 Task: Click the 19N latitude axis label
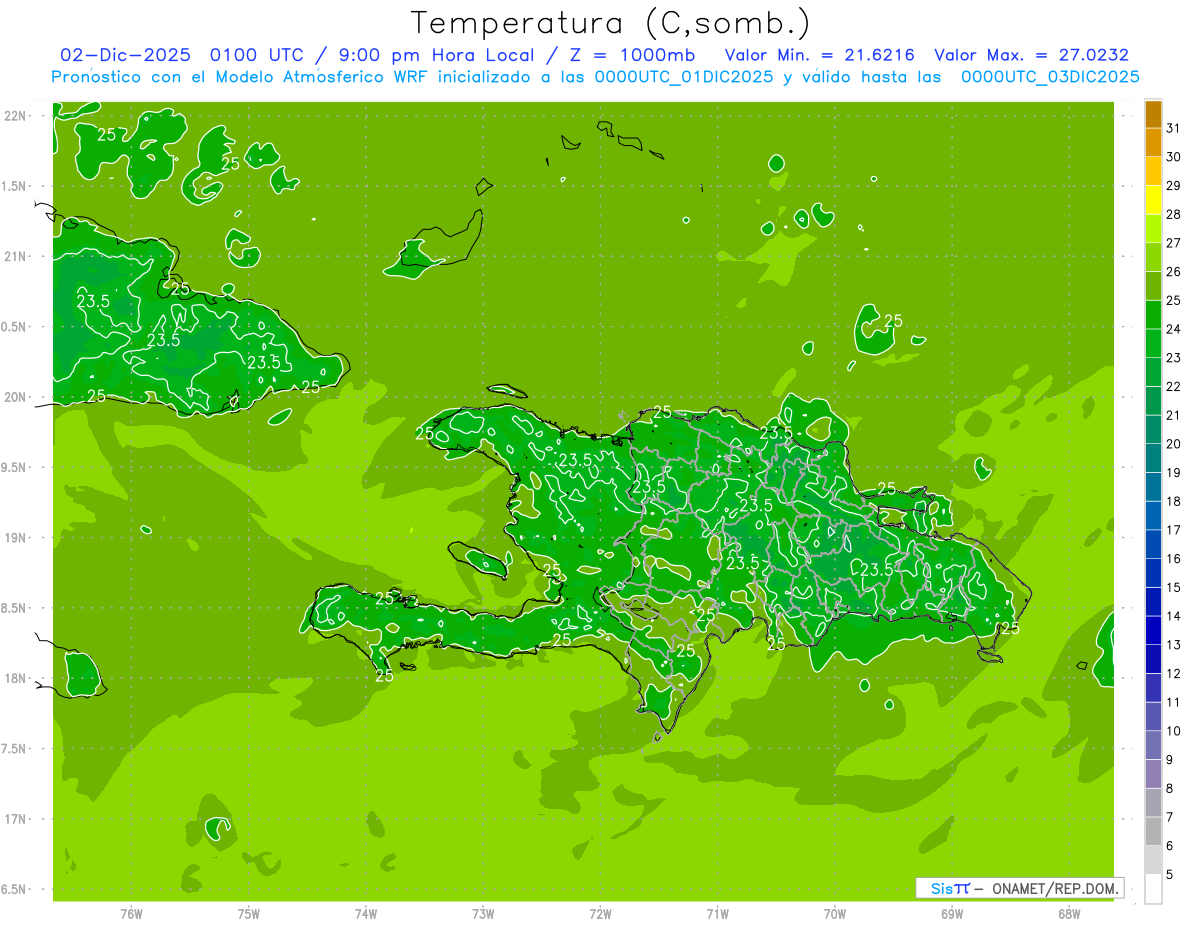(16, 538)
